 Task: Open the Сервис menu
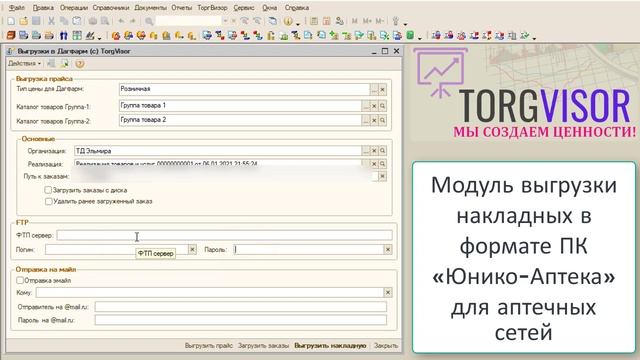pos(244,8)
